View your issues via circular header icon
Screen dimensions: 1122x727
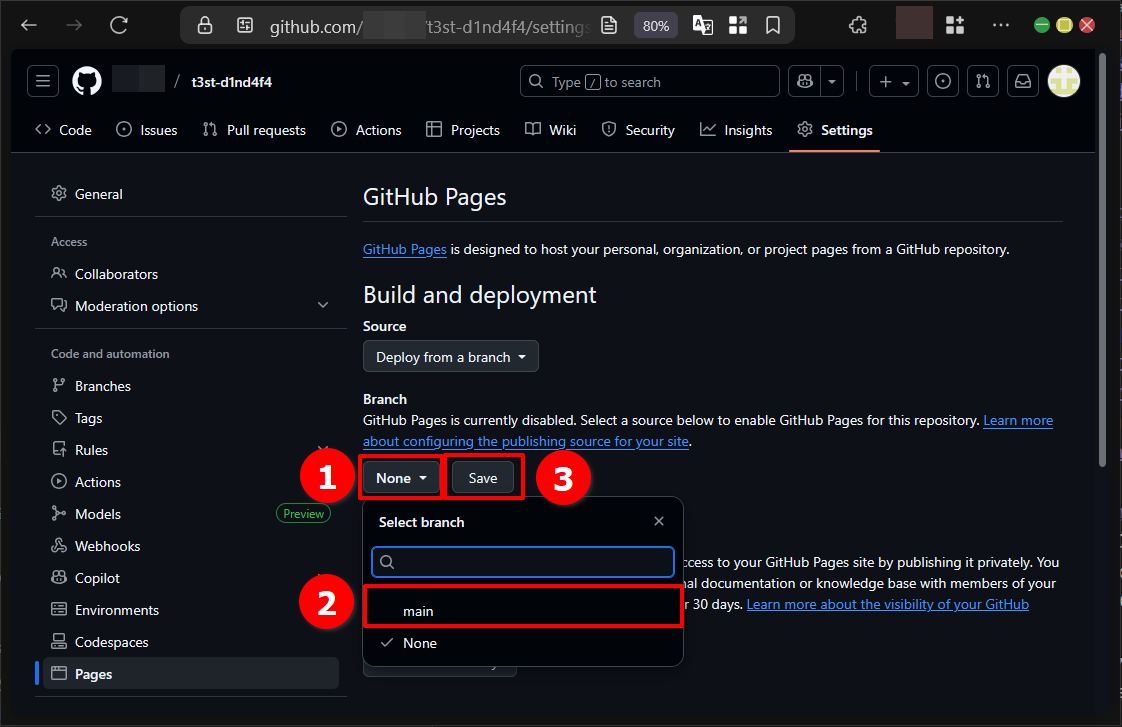943,81
